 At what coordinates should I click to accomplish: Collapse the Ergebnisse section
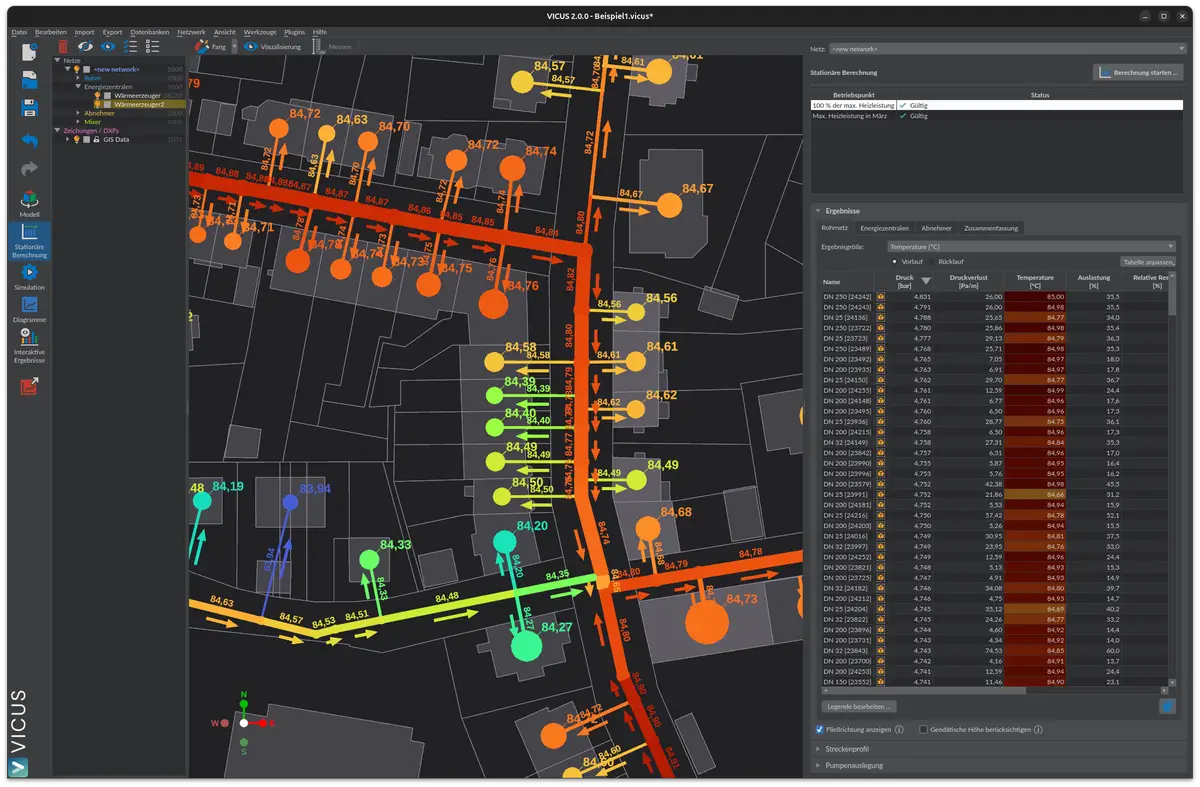point(817,211)
